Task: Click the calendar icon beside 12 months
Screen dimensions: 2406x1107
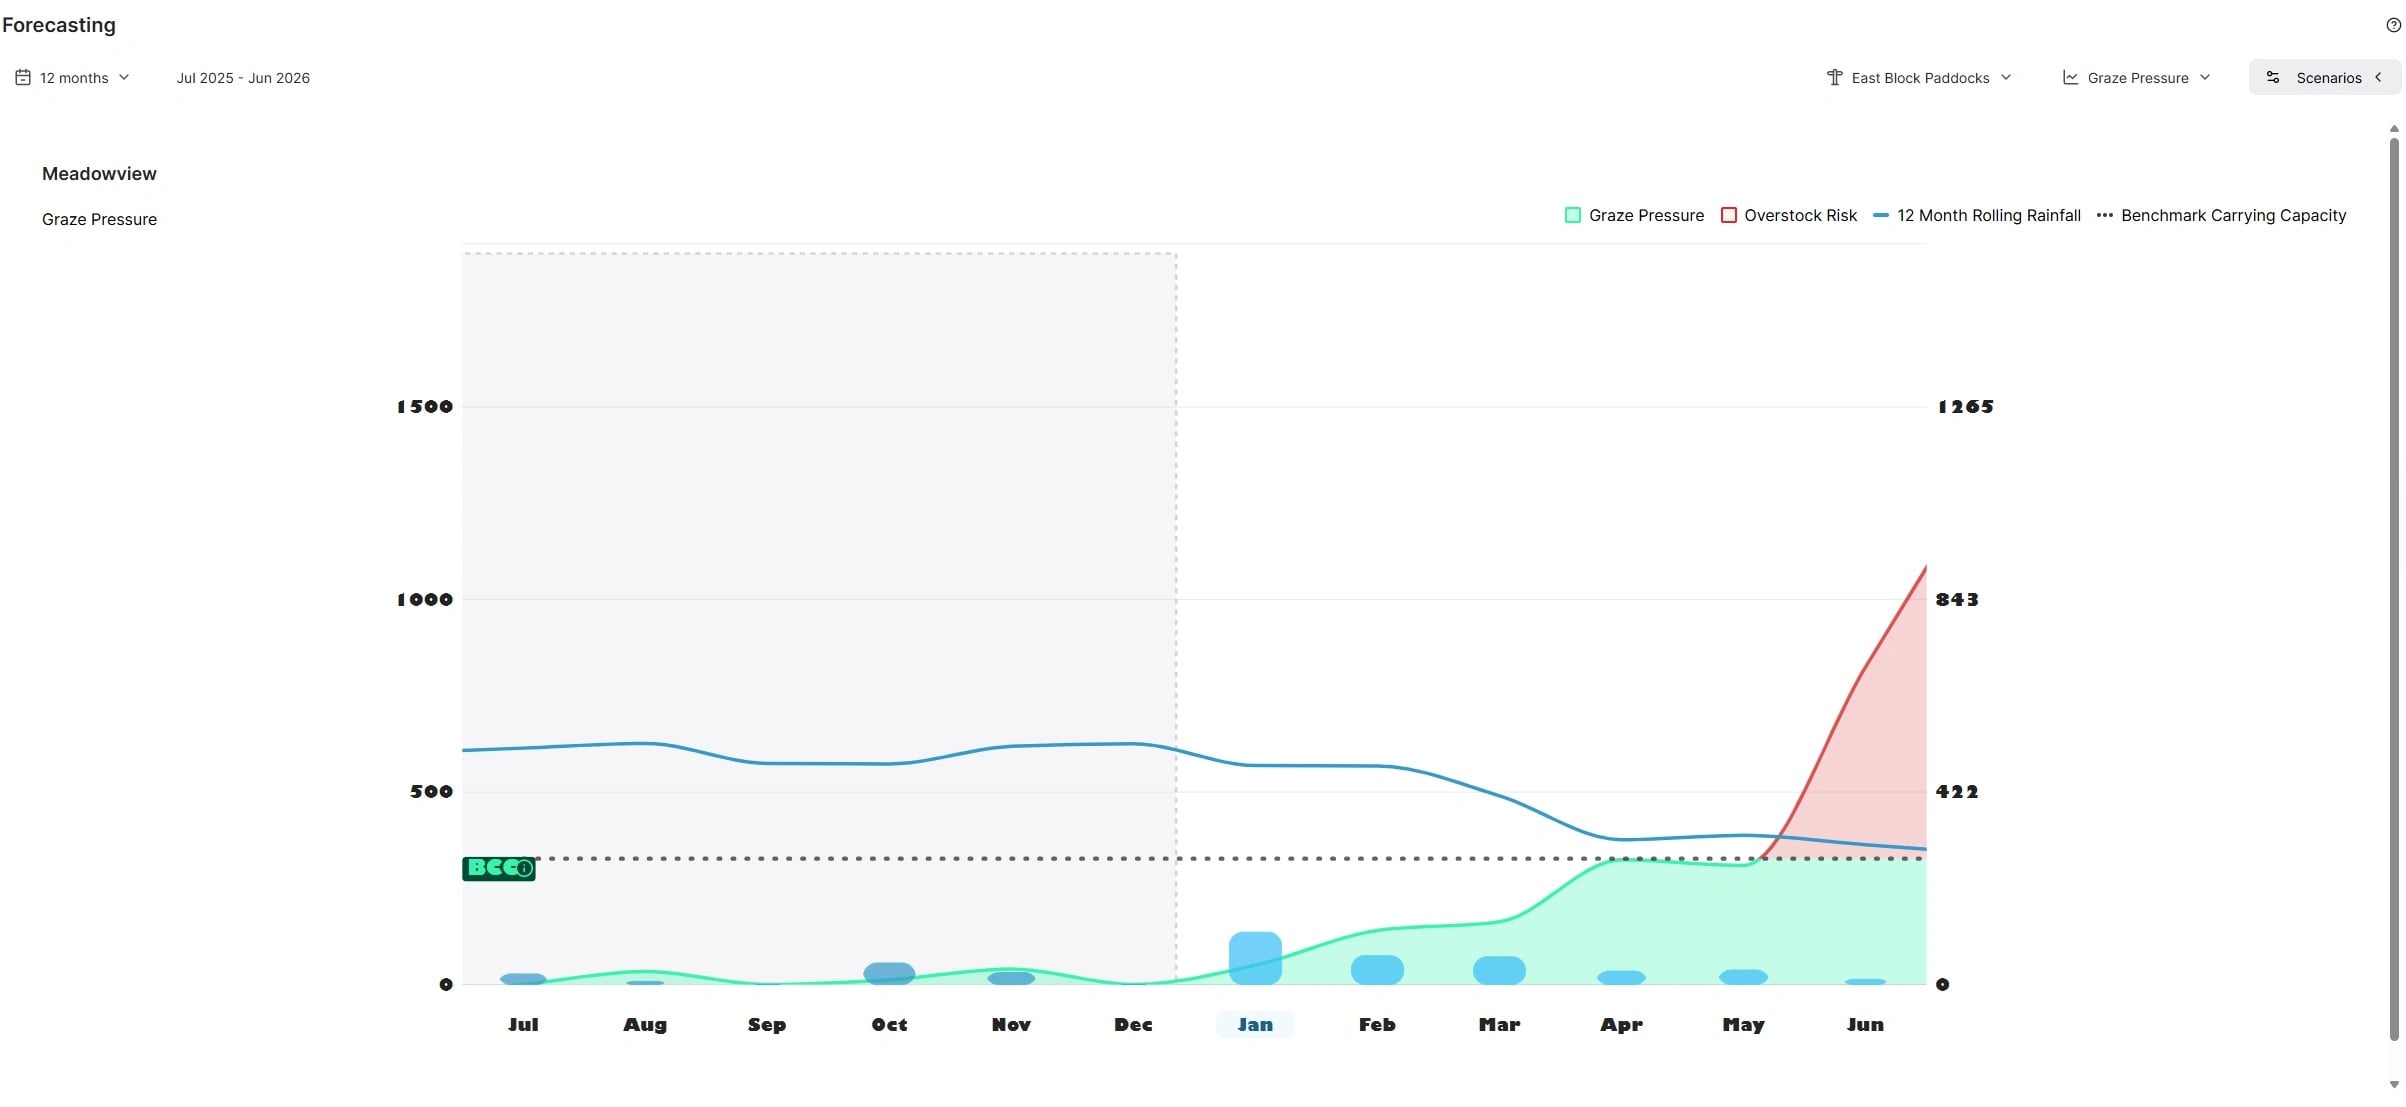Action: pyautogui.click(x=23, y=77)
